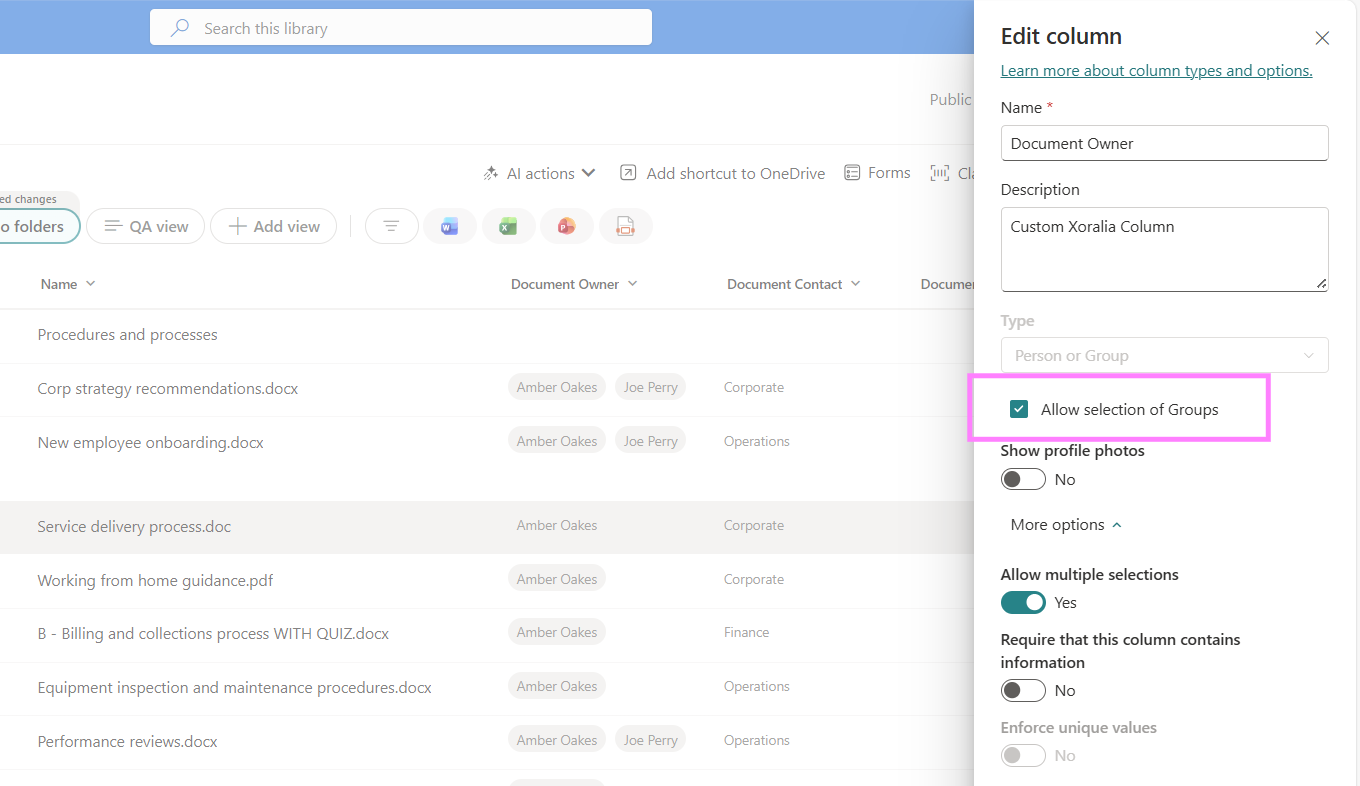Open Forms from the toolbar
Viewport: 1360px width, 786px height.
point(877,173)
